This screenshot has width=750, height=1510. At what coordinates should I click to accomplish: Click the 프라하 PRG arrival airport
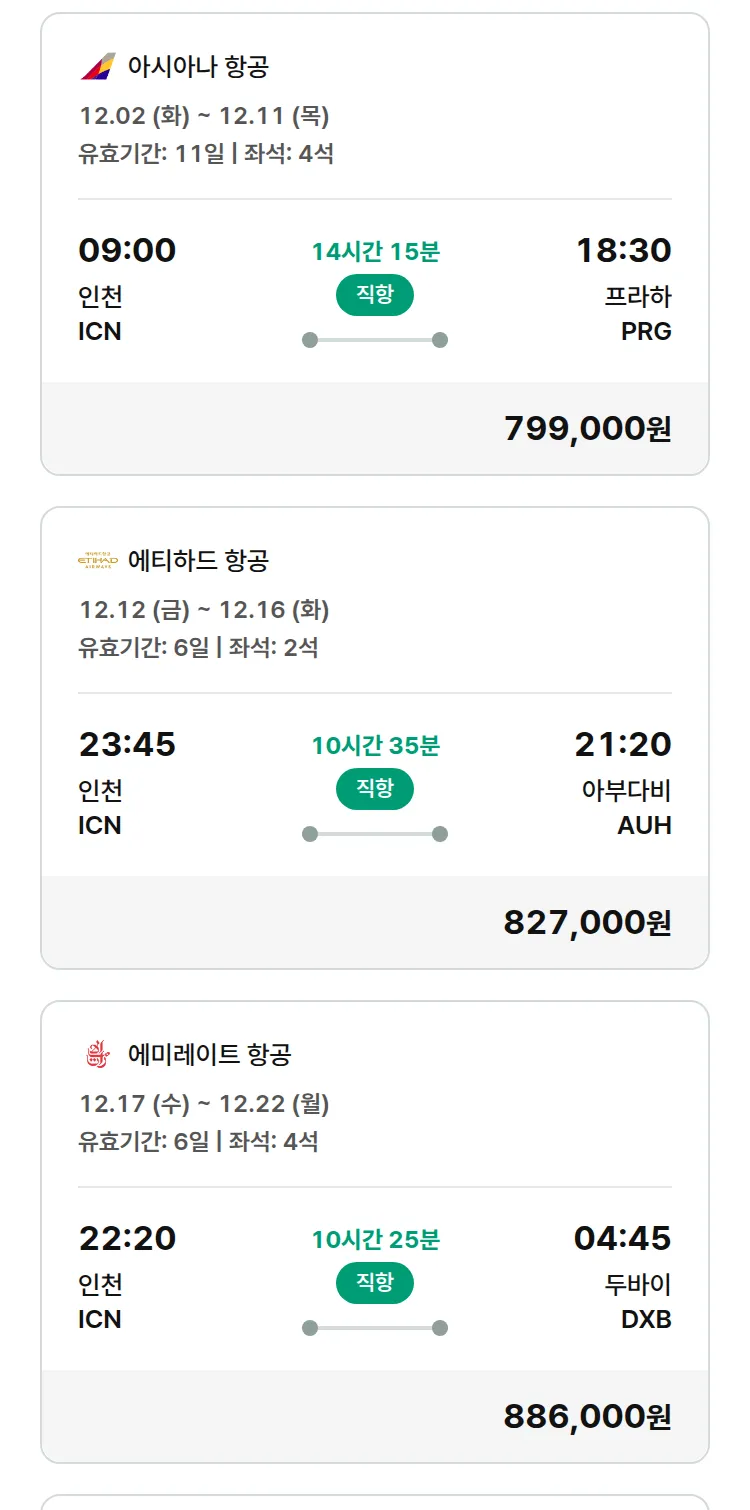pyautogui.click(x=638, y=314)
